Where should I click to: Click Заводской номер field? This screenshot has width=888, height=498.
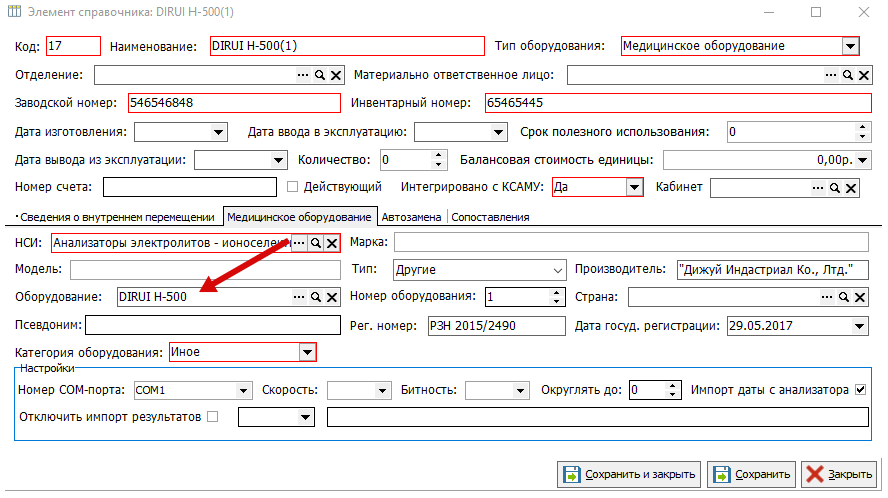point(234,103)
